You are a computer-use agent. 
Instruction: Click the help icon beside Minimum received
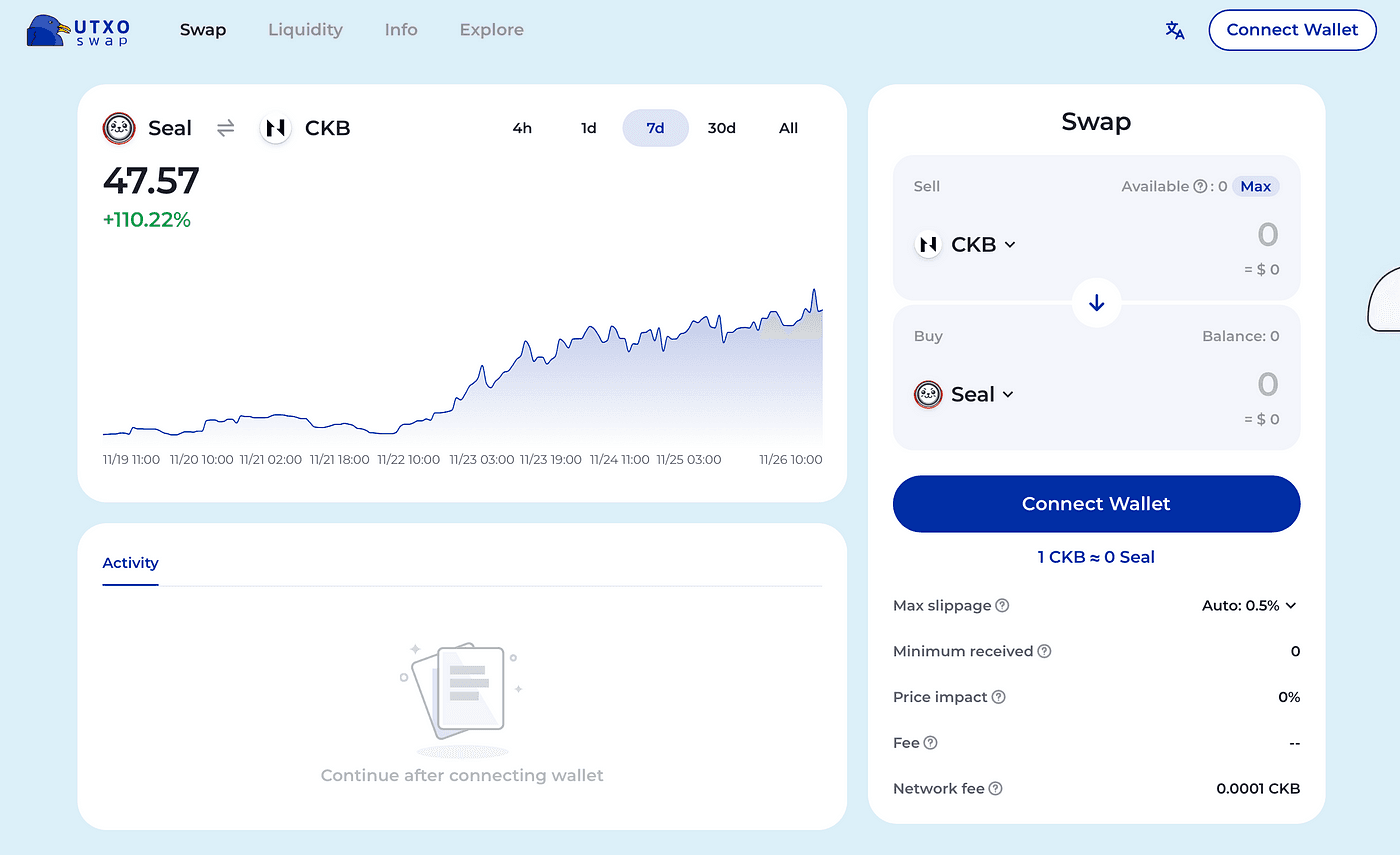click(1044, 651)
